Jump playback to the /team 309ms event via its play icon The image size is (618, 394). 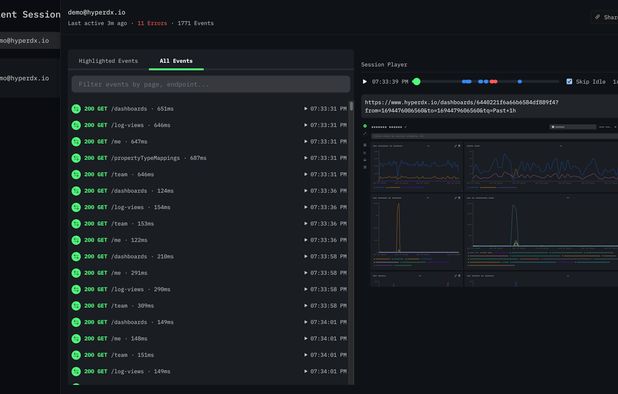pyautogui.click(x=305, y=306)
